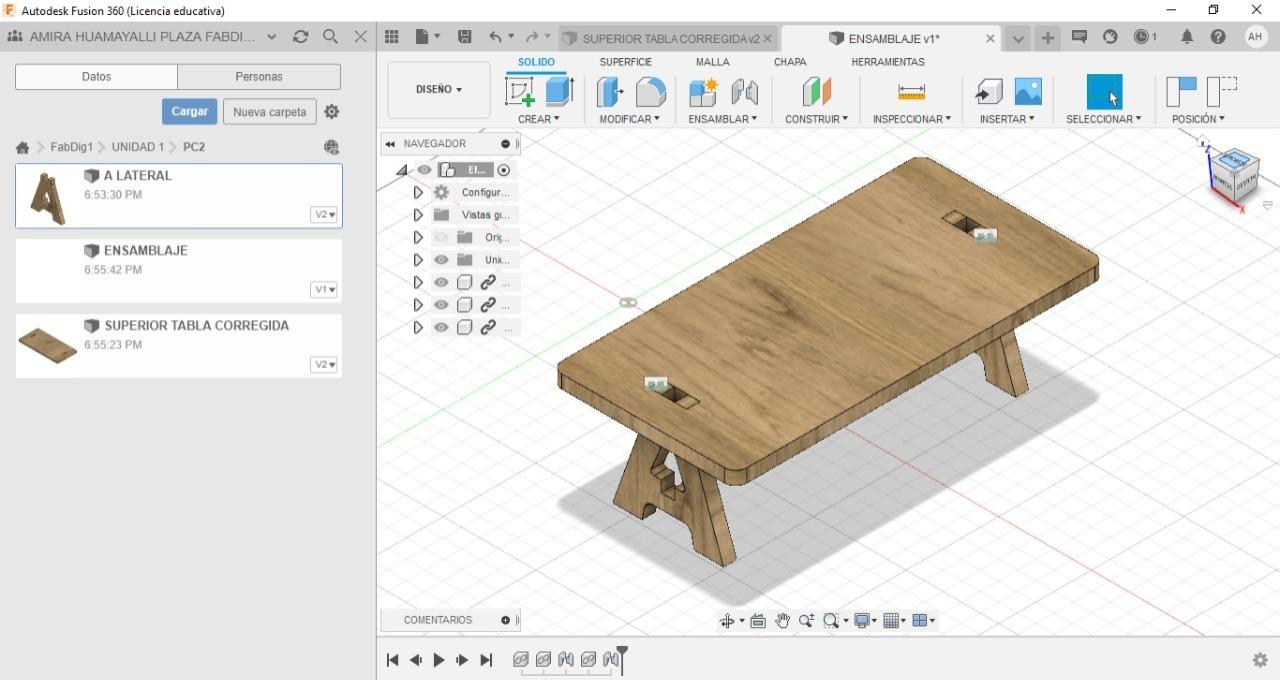
Task: Toggle the eye icon on the root component
Action: [x=425, y=170]
